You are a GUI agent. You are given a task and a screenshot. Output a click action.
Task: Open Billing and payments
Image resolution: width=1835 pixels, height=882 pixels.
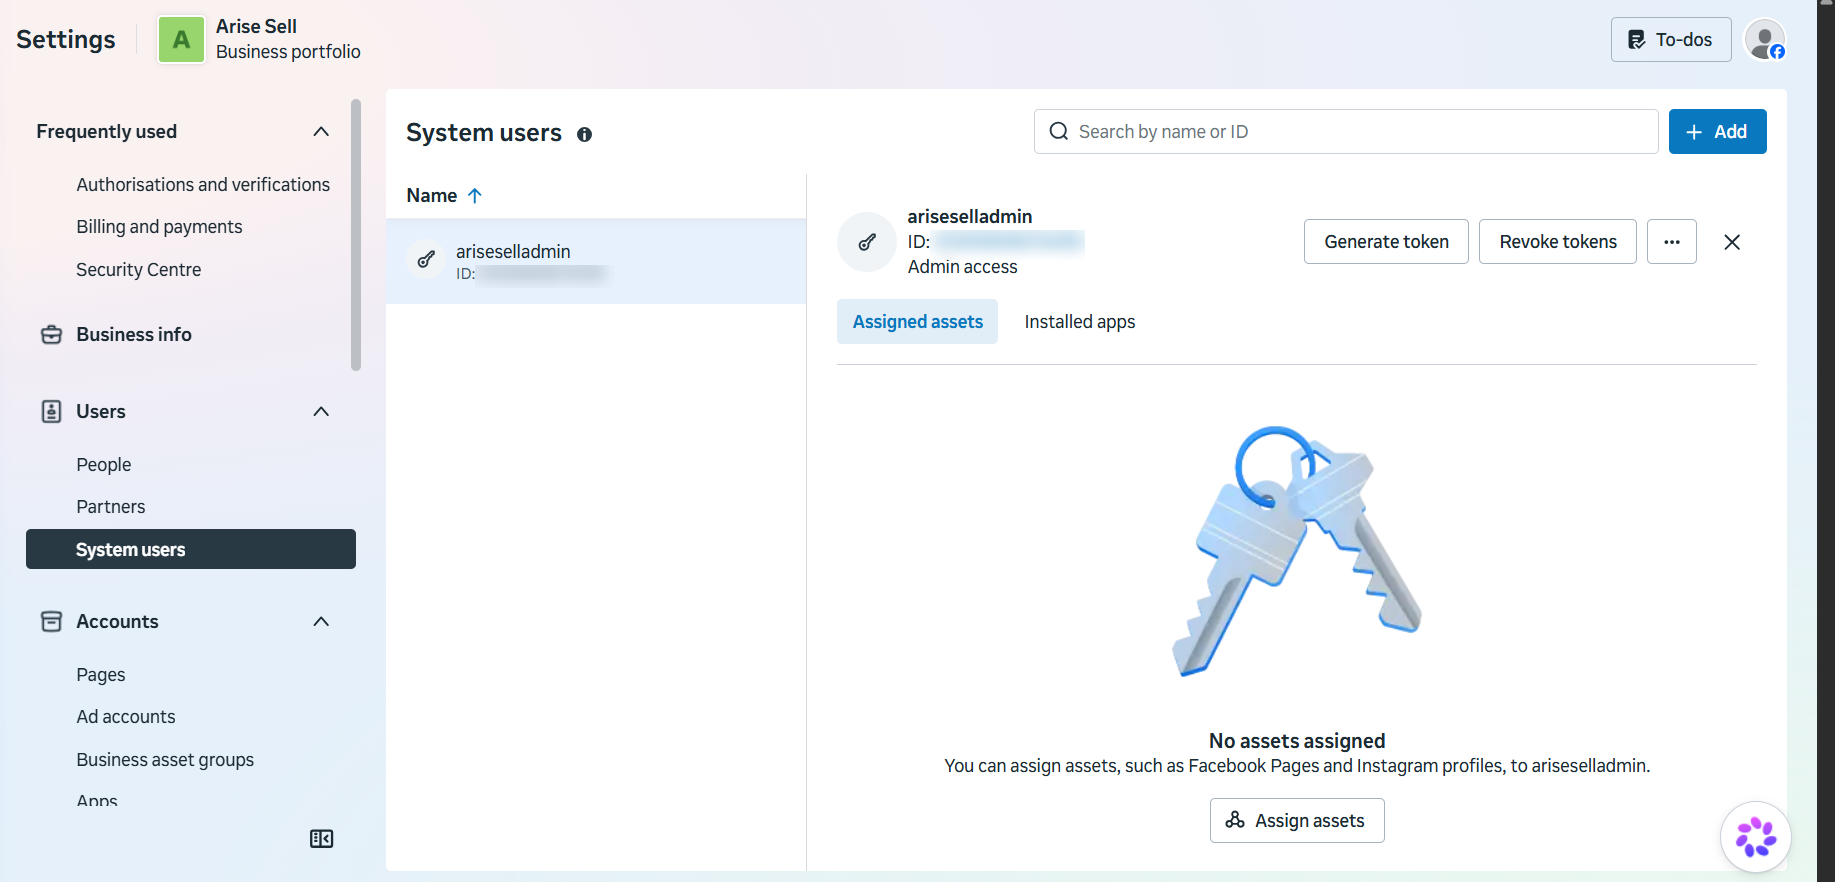coord(159,227)
